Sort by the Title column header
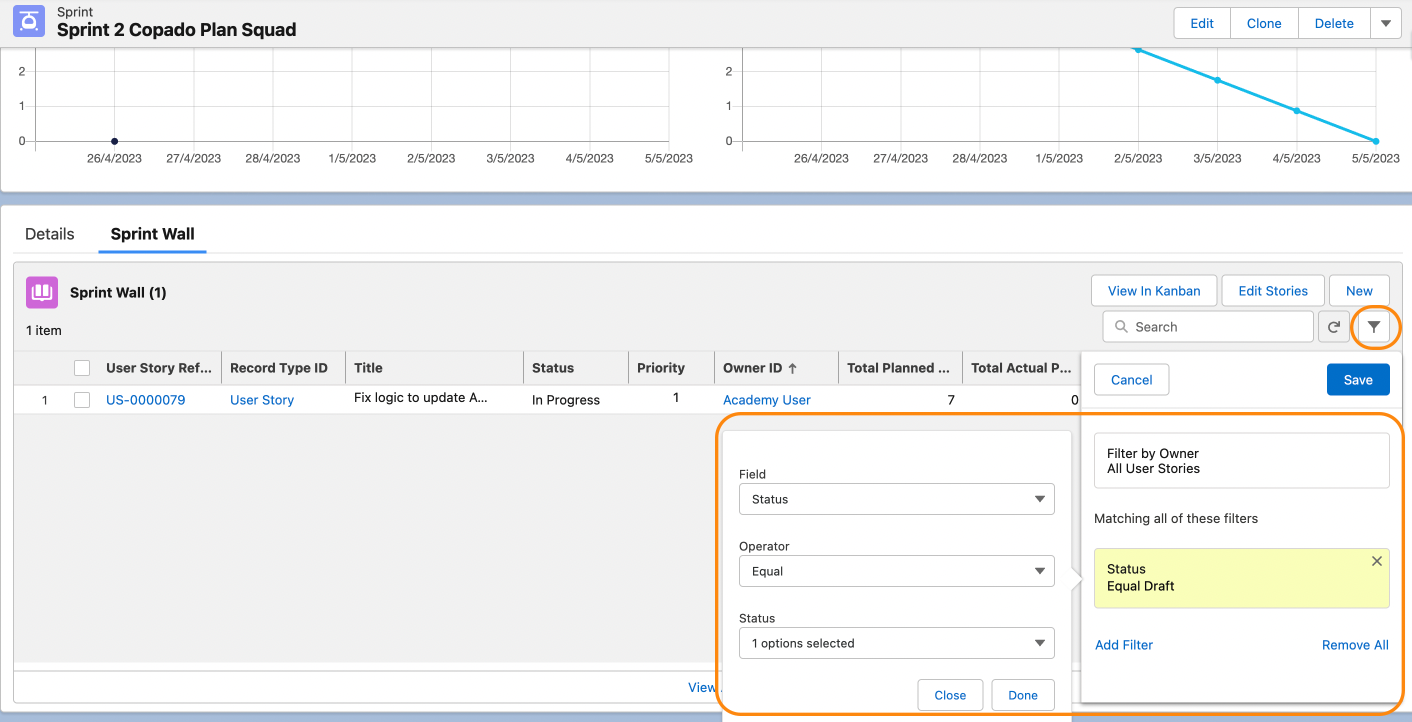 coord(434,368)
